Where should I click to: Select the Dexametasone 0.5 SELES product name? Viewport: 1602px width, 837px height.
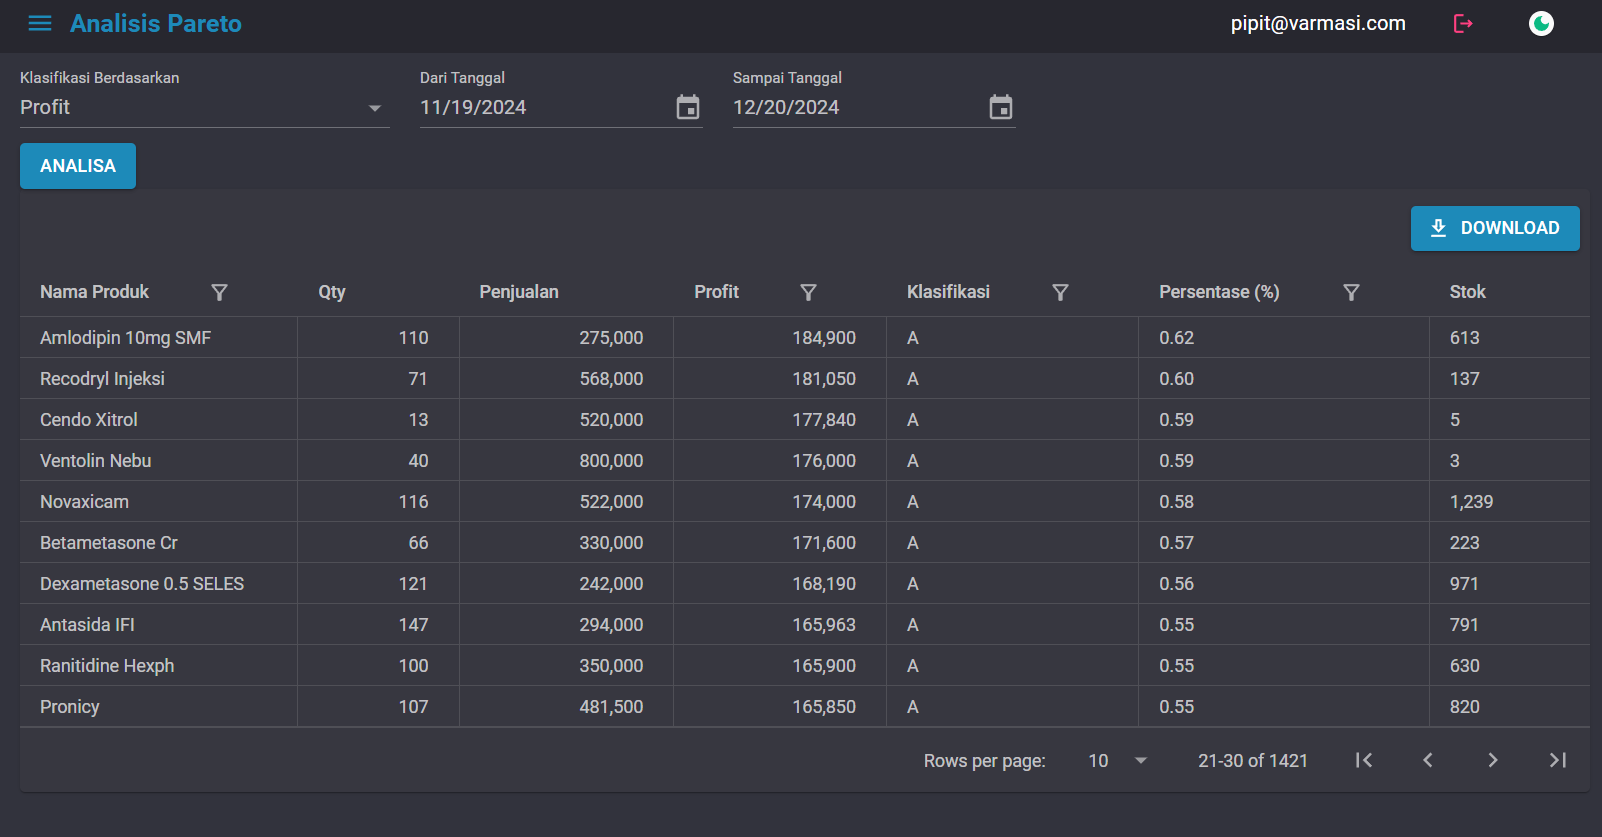(x=142, y=584)
